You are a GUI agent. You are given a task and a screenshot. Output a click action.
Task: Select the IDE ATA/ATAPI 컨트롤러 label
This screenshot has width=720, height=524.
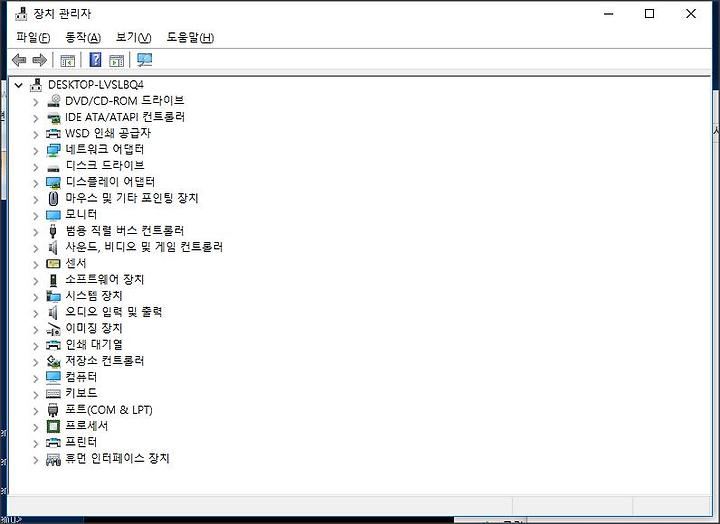[125, 117]
